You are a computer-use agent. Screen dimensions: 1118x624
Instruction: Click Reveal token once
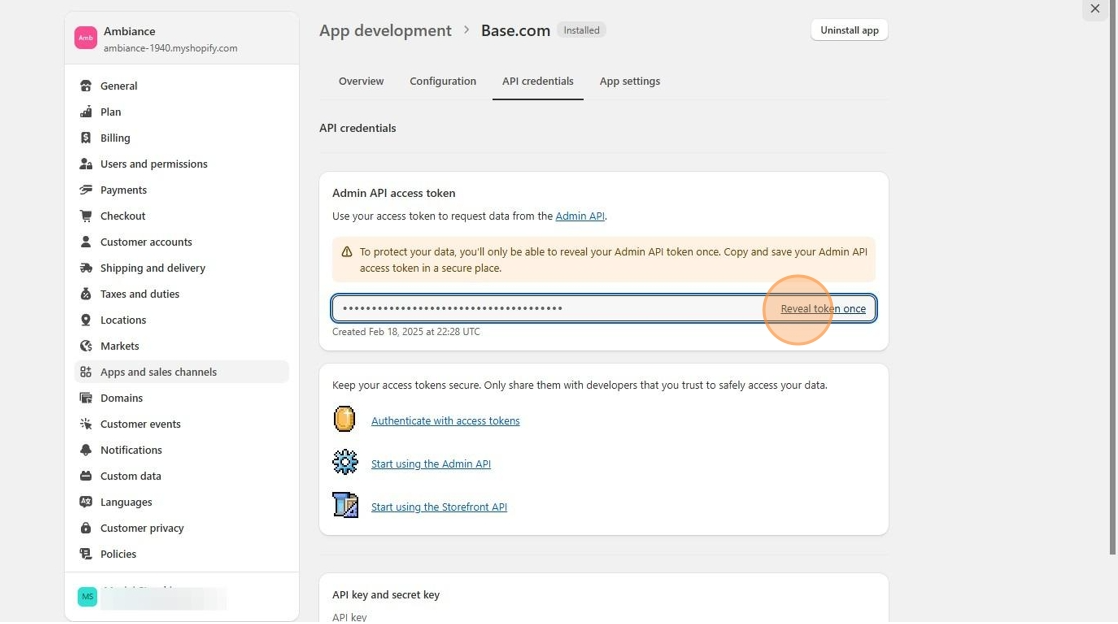click(x=823, y=309)
